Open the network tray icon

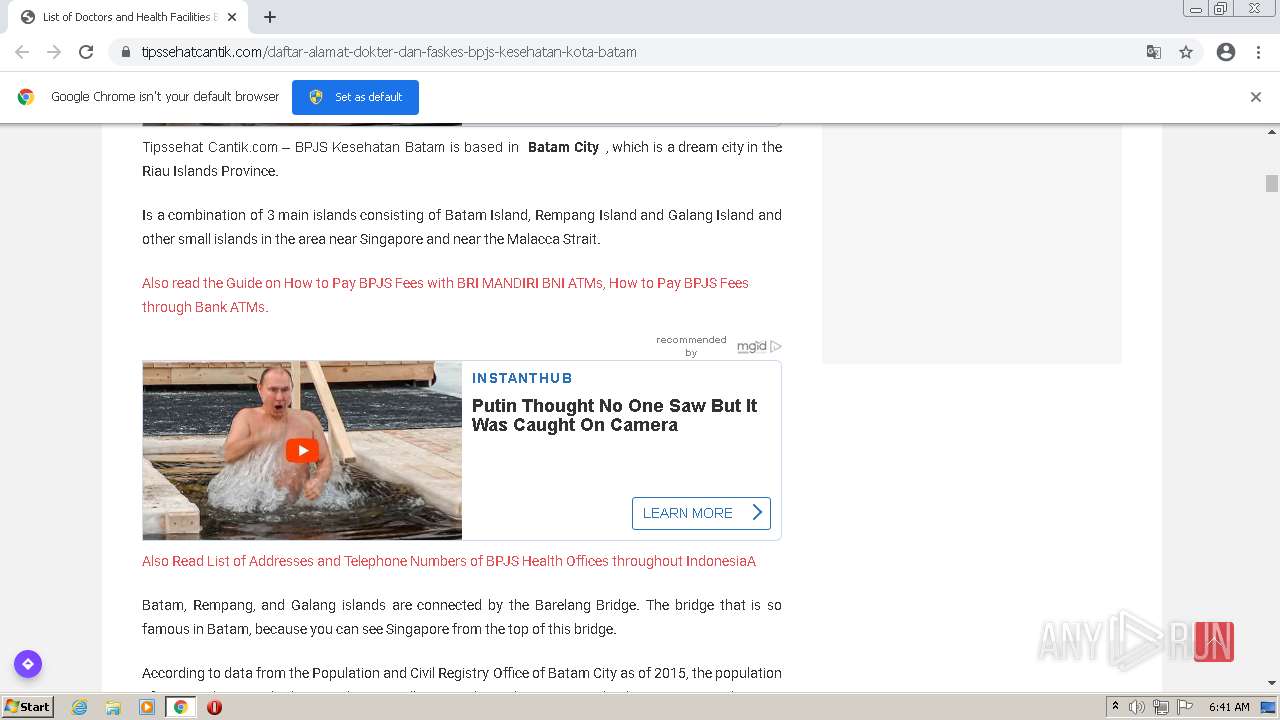tap(1161, 707)
